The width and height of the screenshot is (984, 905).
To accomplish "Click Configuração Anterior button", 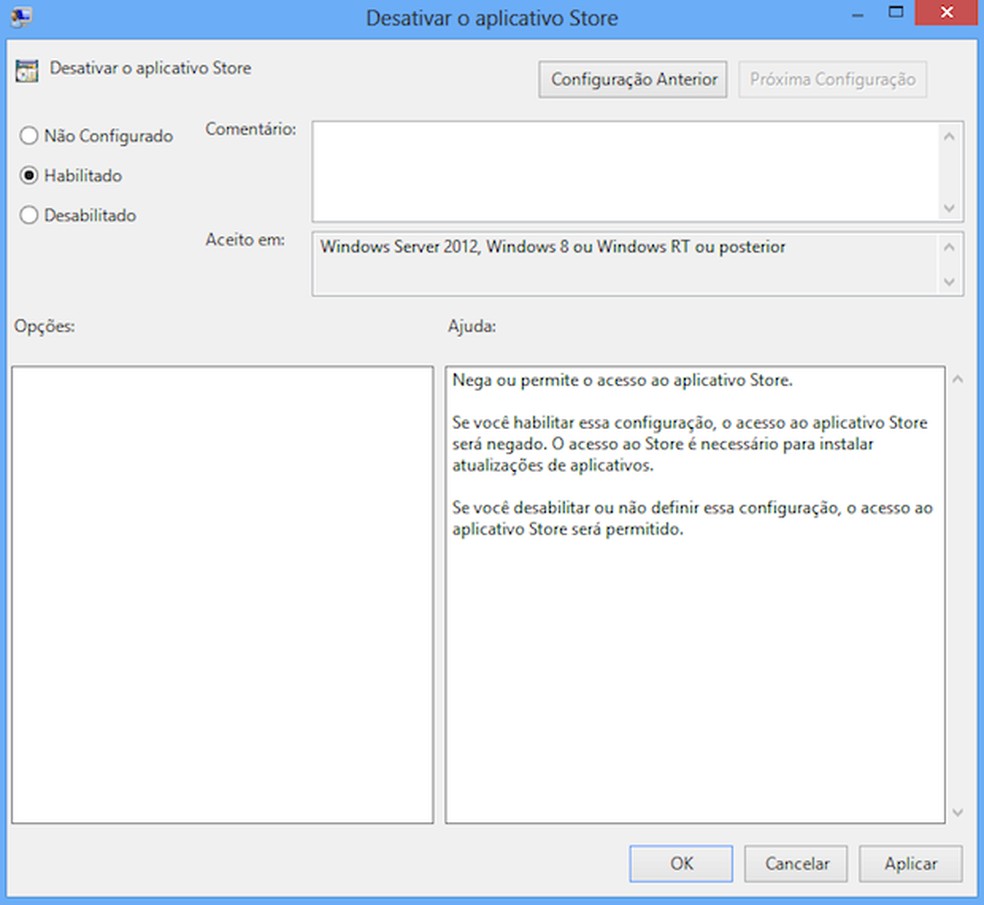I will (x=633, y=79).
